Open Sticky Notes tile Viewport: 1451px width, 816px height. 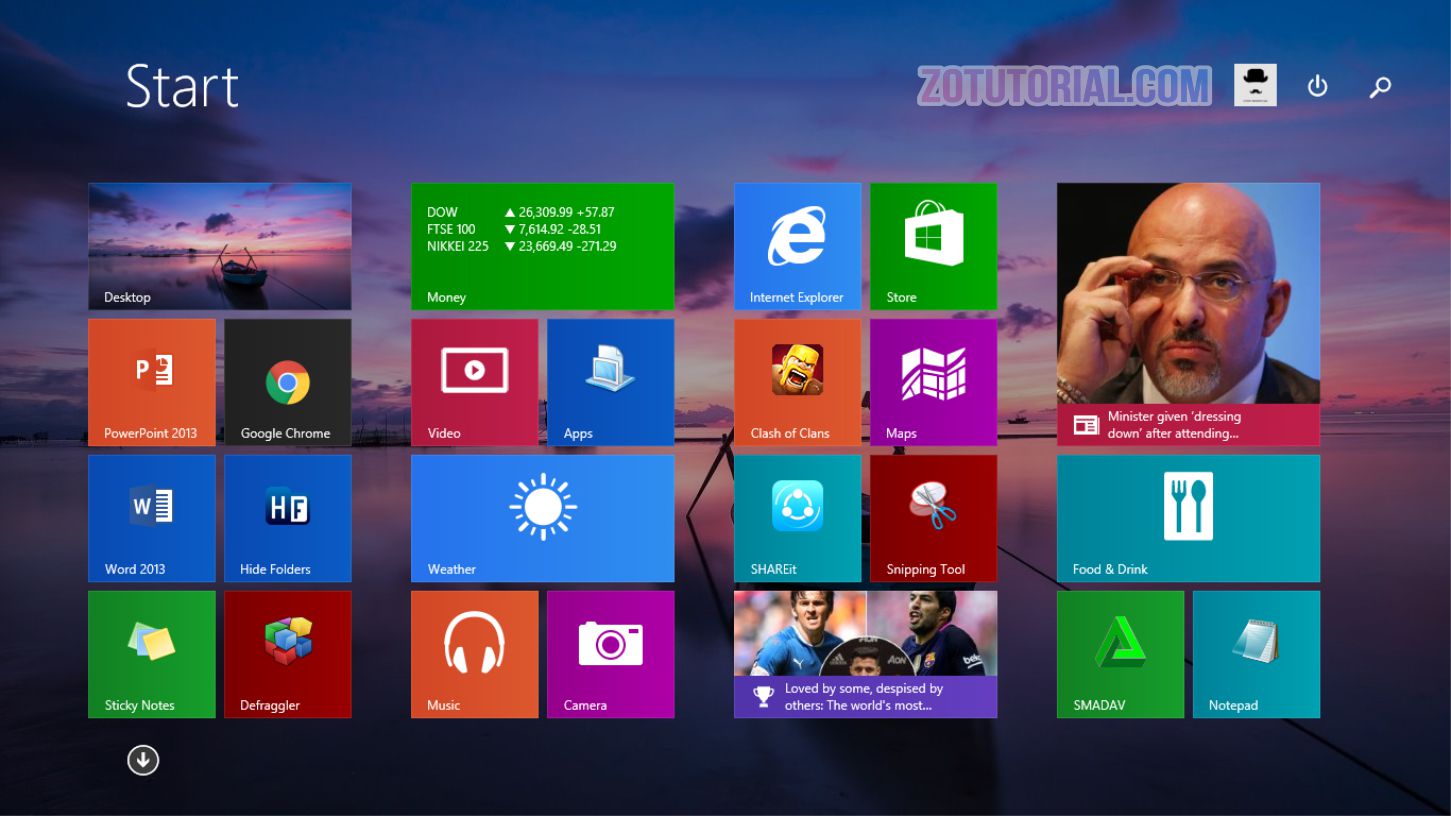(x=152, y=654)
